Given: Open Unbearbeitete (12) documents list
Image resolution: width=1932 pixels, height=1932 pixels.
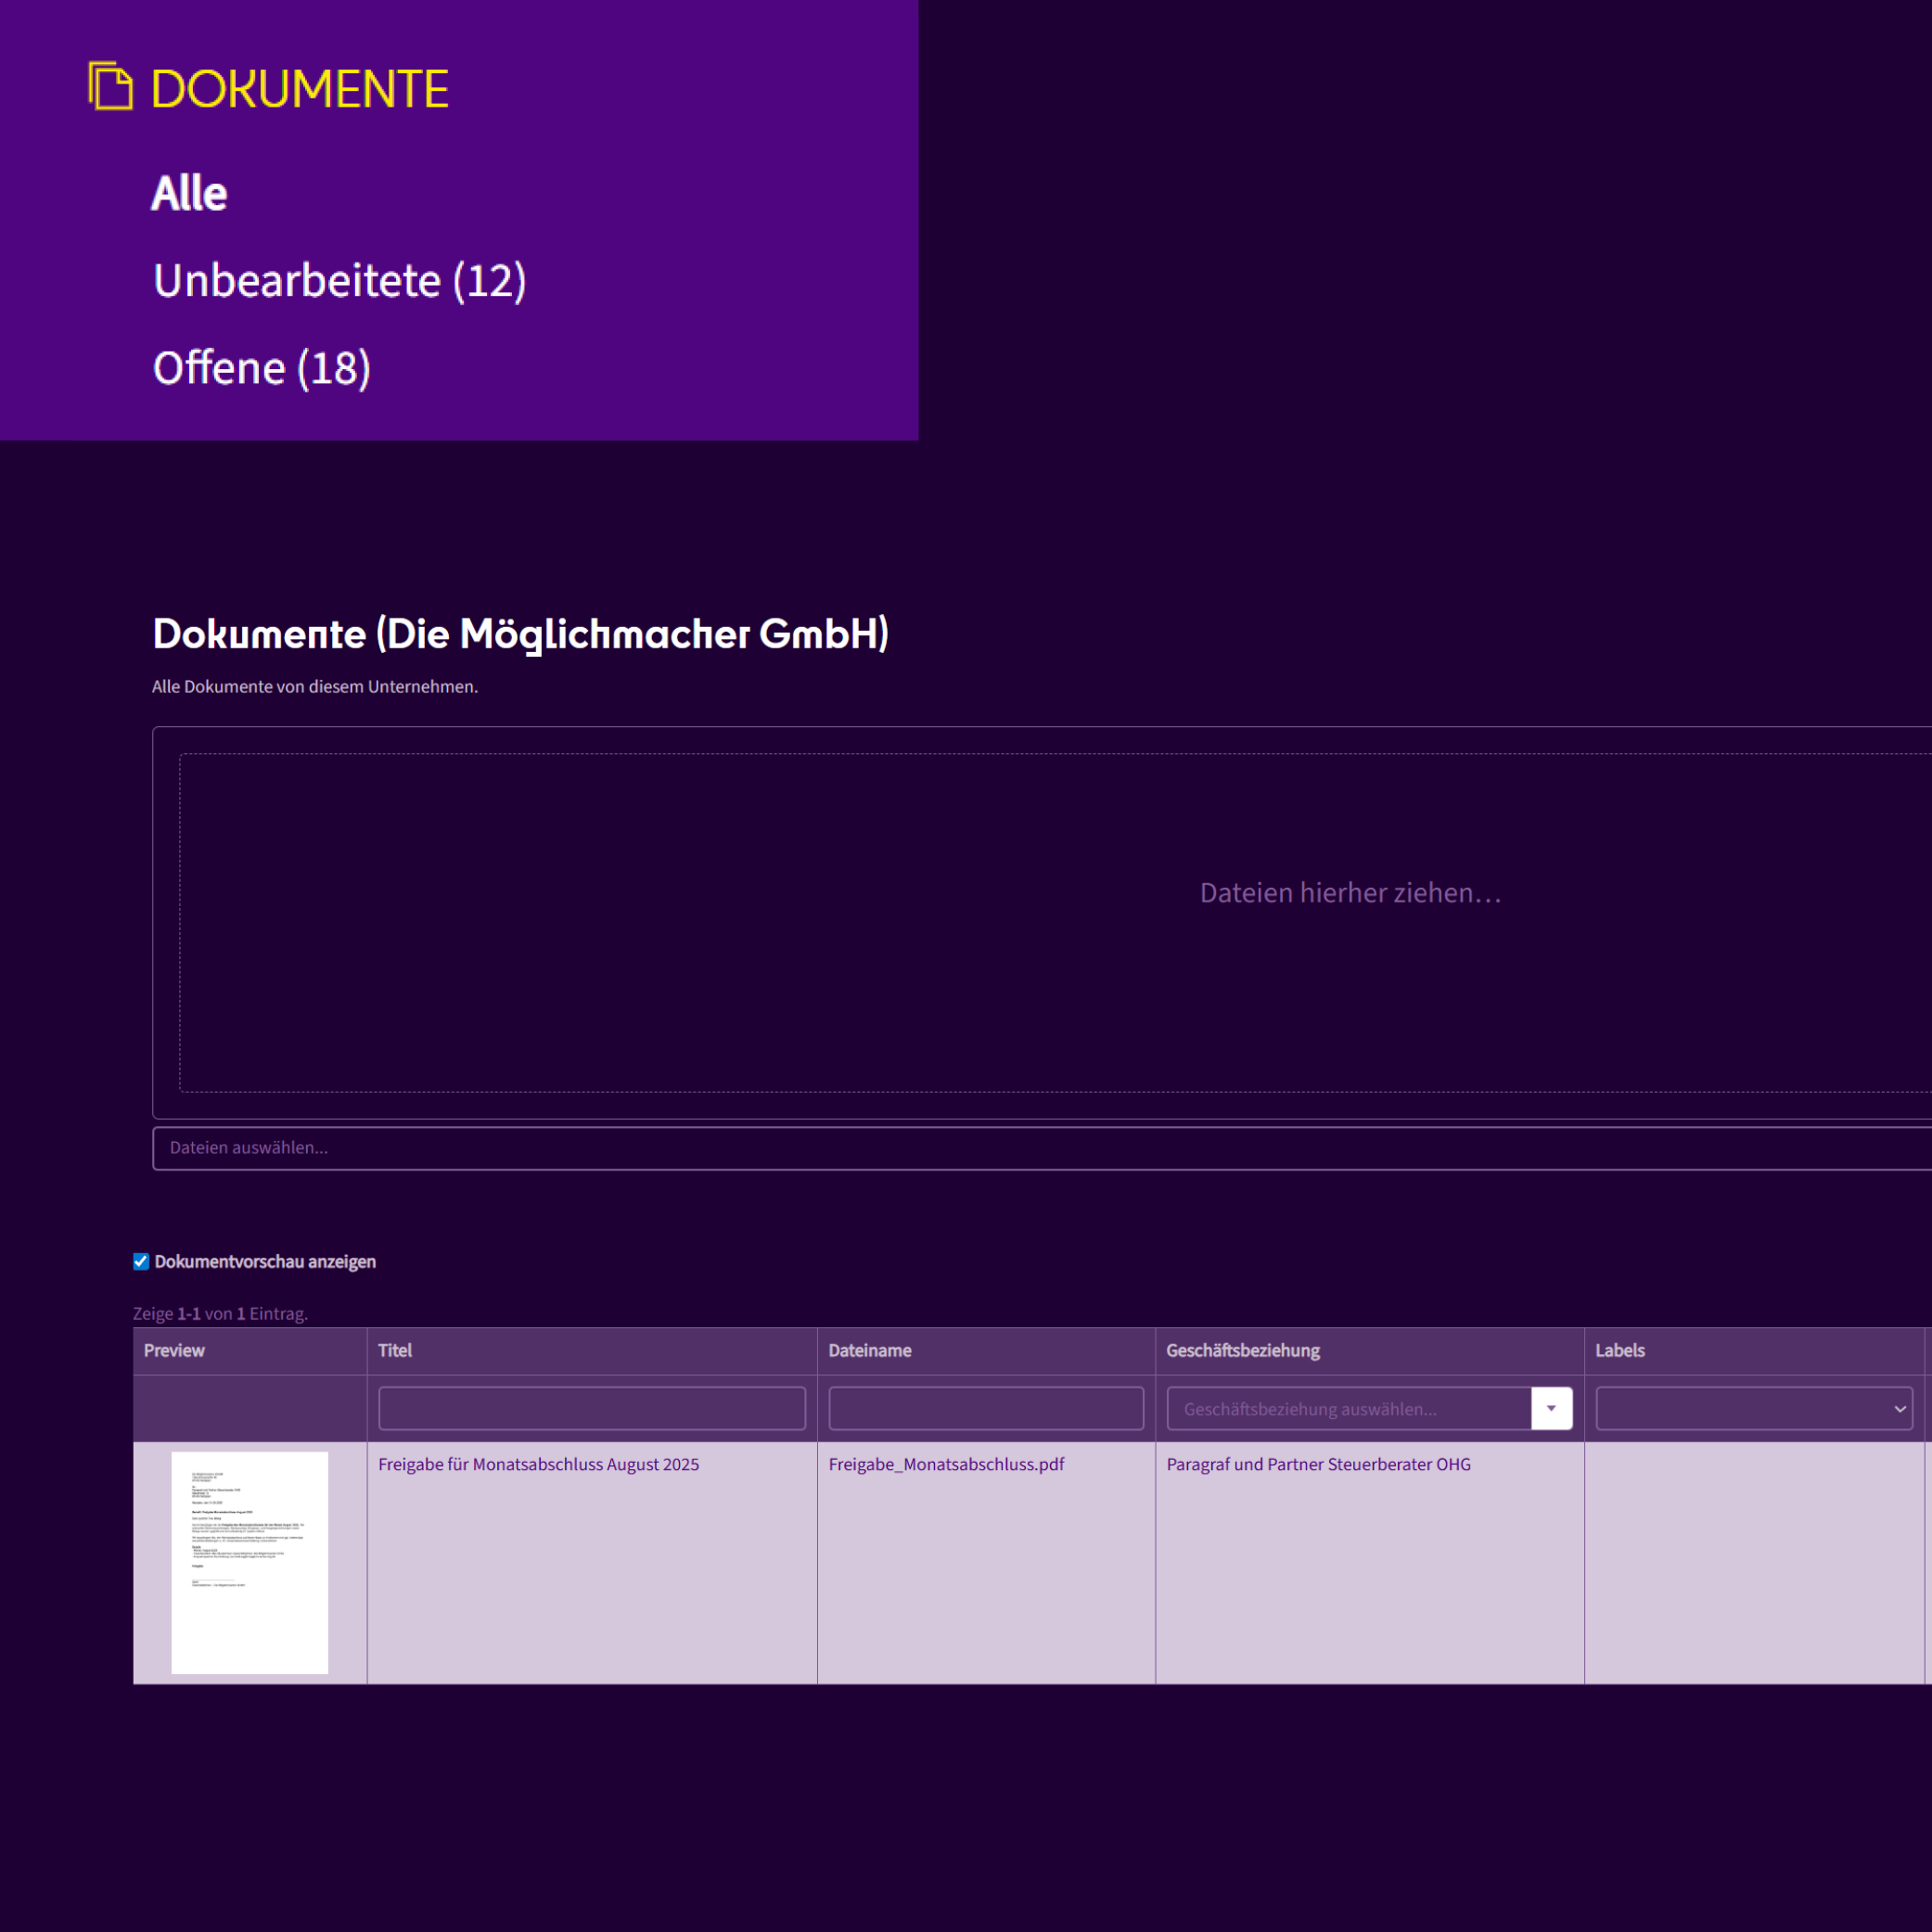Looking at the screenshot, I should coord(339,281).
